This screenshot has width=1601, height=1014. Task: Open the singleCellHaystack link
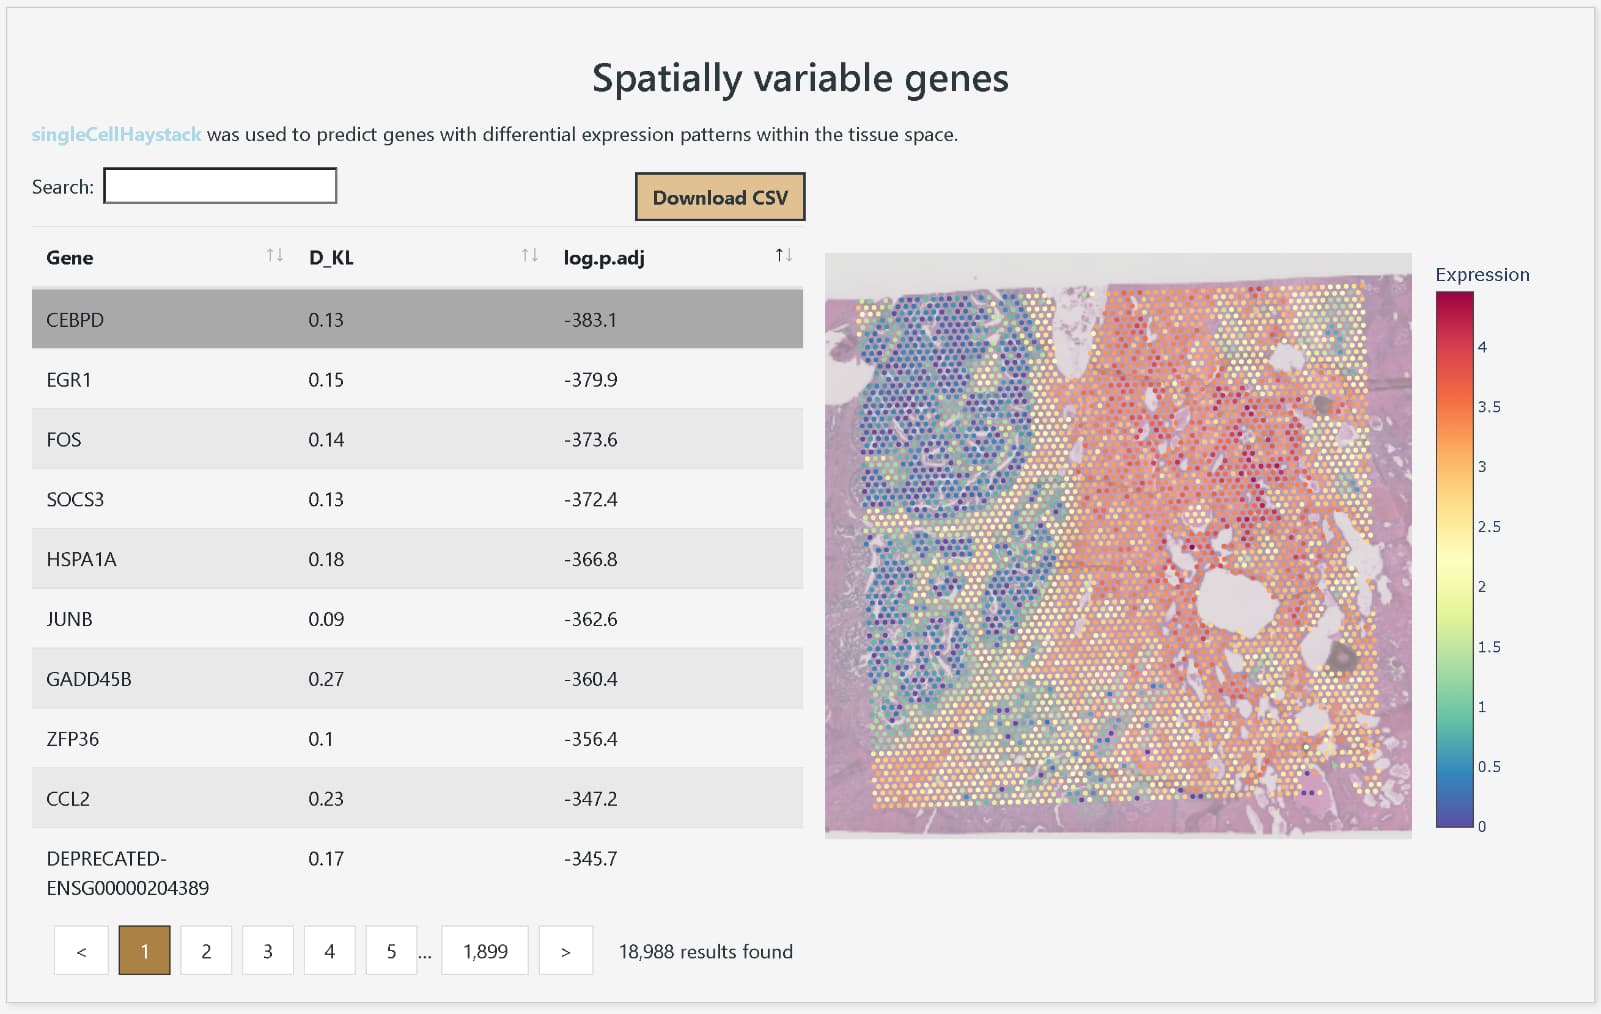[116, 134]
